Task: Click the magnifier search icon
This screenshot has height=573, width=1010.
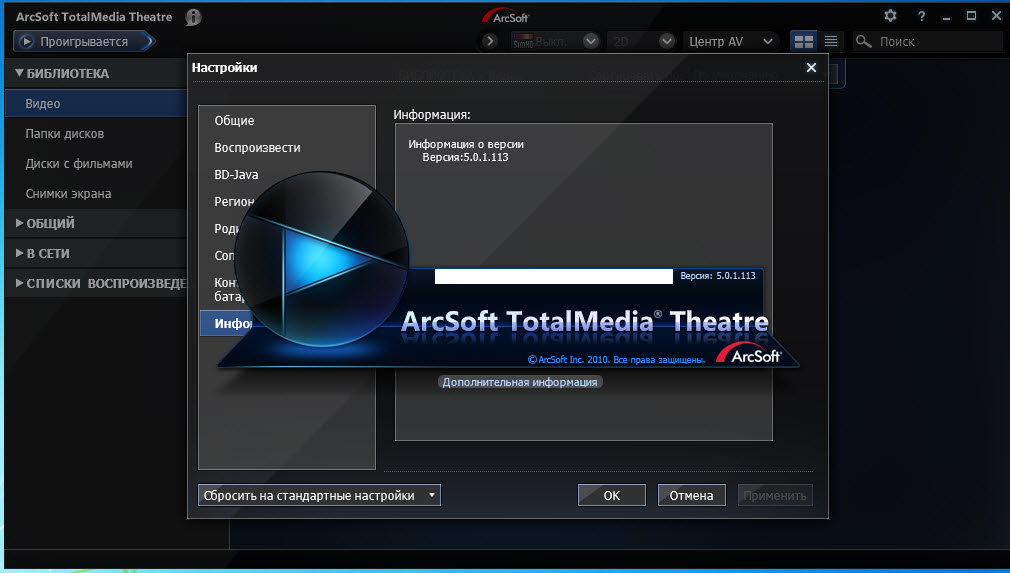Action: (x=863, y=42)
